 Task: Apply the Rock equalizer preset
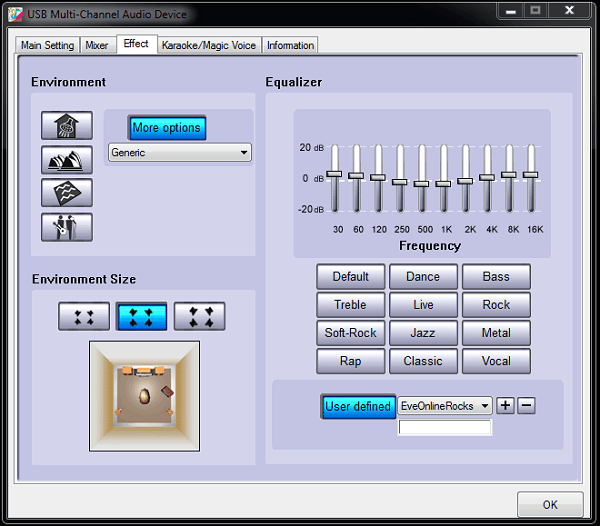click(x=496, y=305)
